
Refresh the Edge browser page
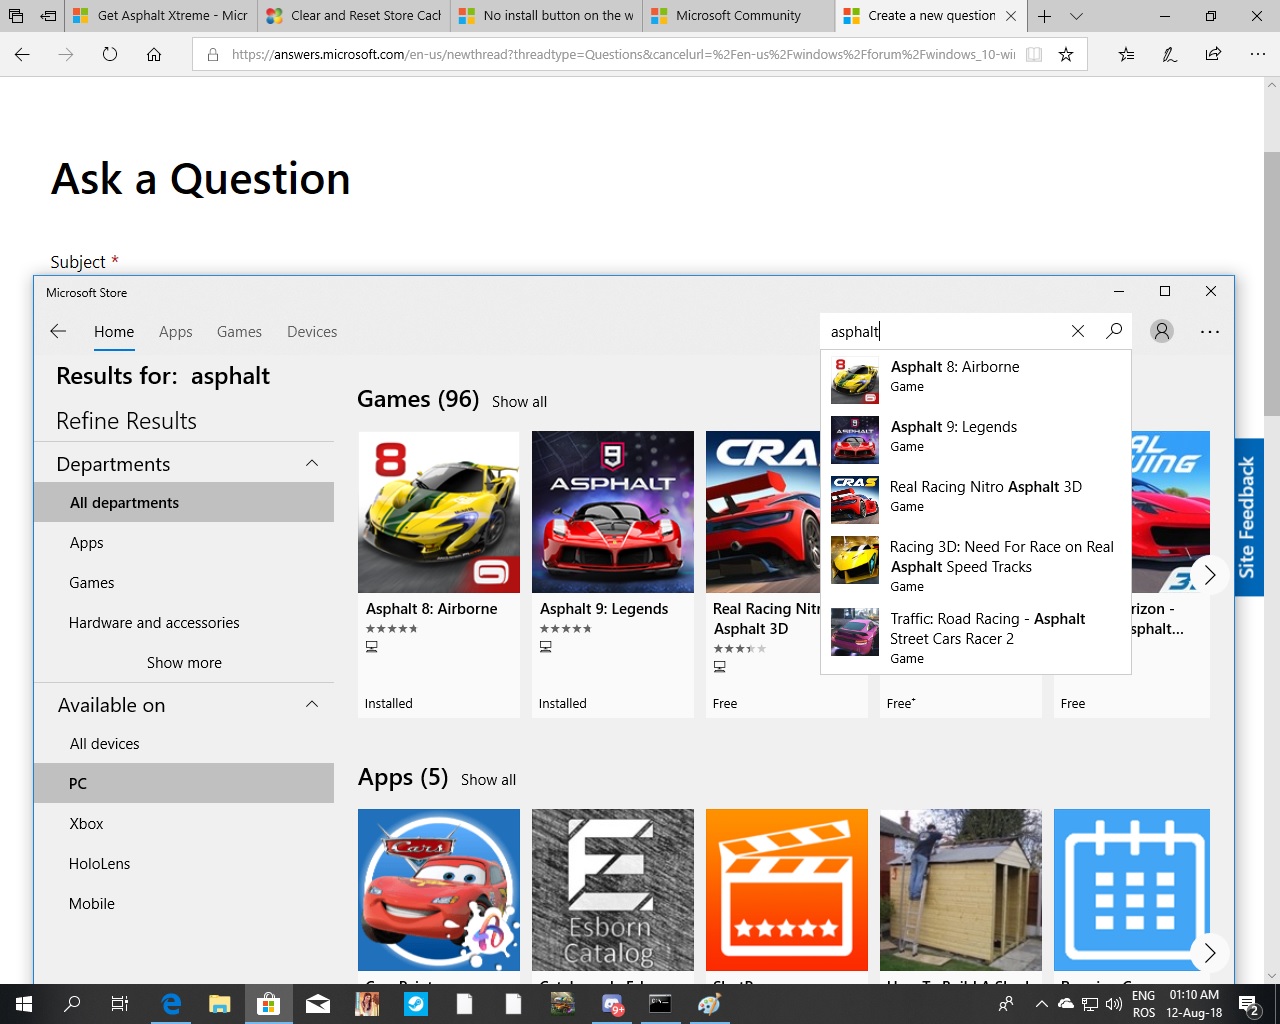click(110, 55)
